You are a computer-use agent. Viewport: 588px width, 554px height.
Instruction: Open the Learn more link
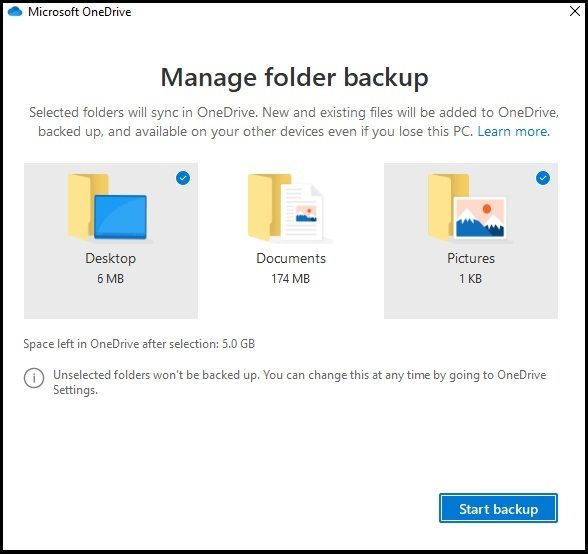[513, 131]
